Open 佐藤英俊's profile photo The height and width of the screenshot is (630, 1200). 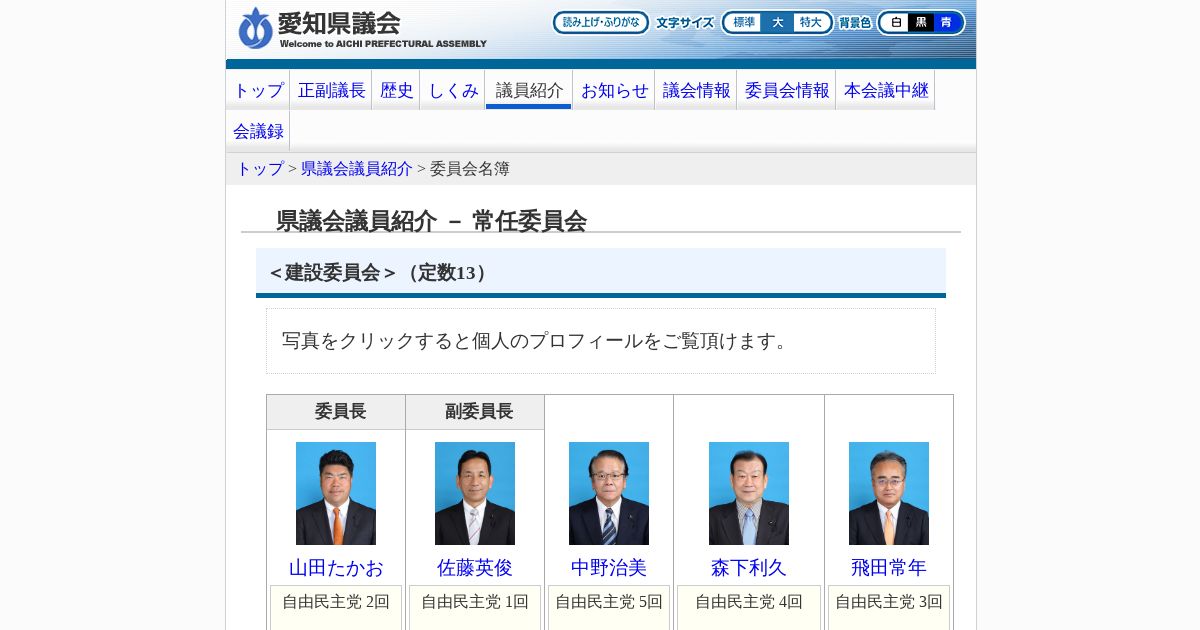(475, 493)
